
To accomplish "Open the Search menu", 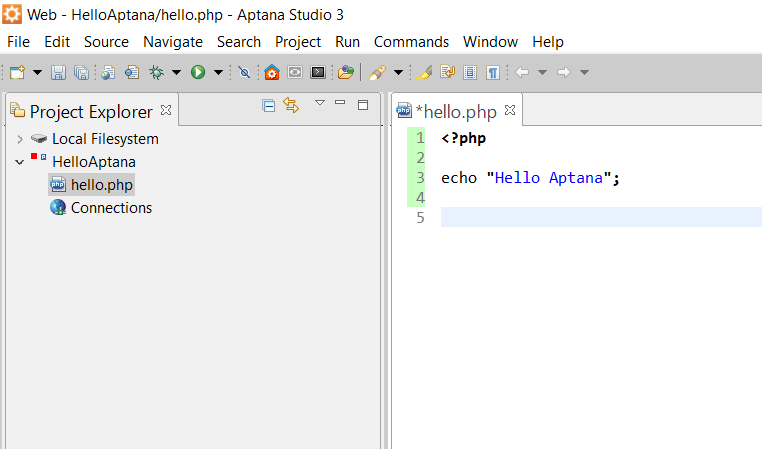I will coord(239,42).
